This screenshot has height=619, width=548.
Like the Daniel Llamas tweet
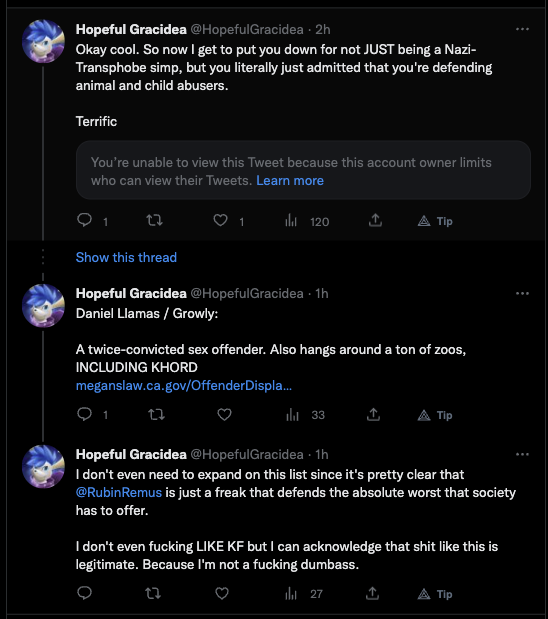224,414
